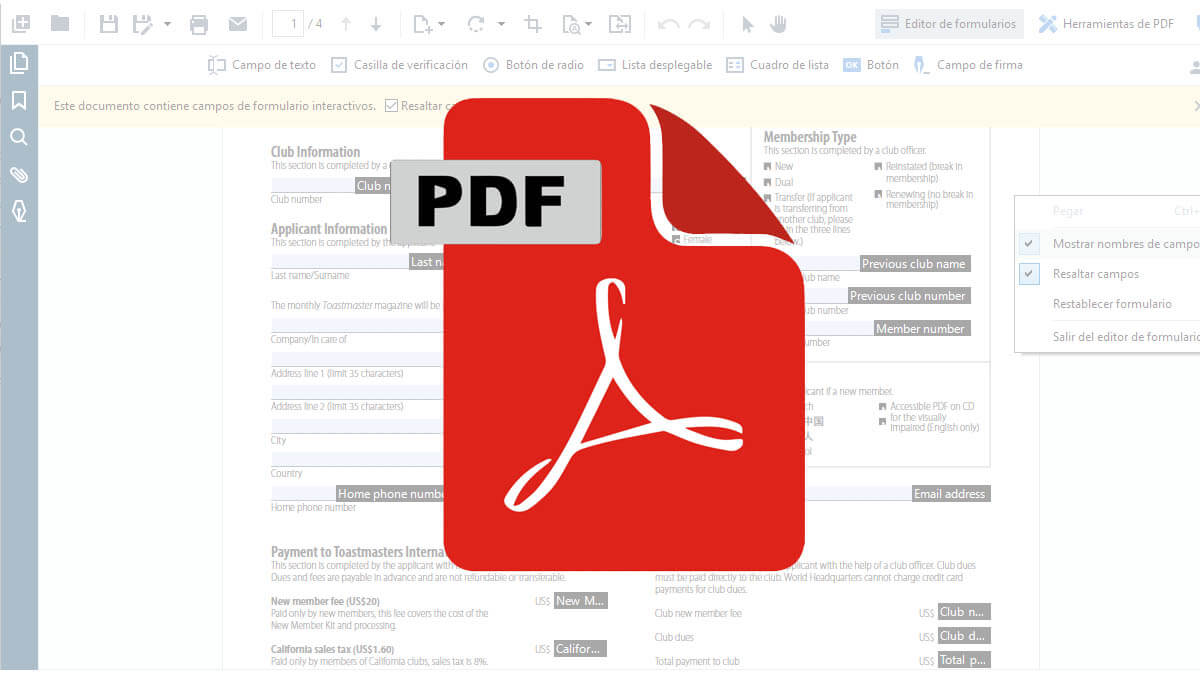The height and width of the screenshot is (675, 1200).
Task: Select the arrow pointer tool
Action: tap(748, 23)
